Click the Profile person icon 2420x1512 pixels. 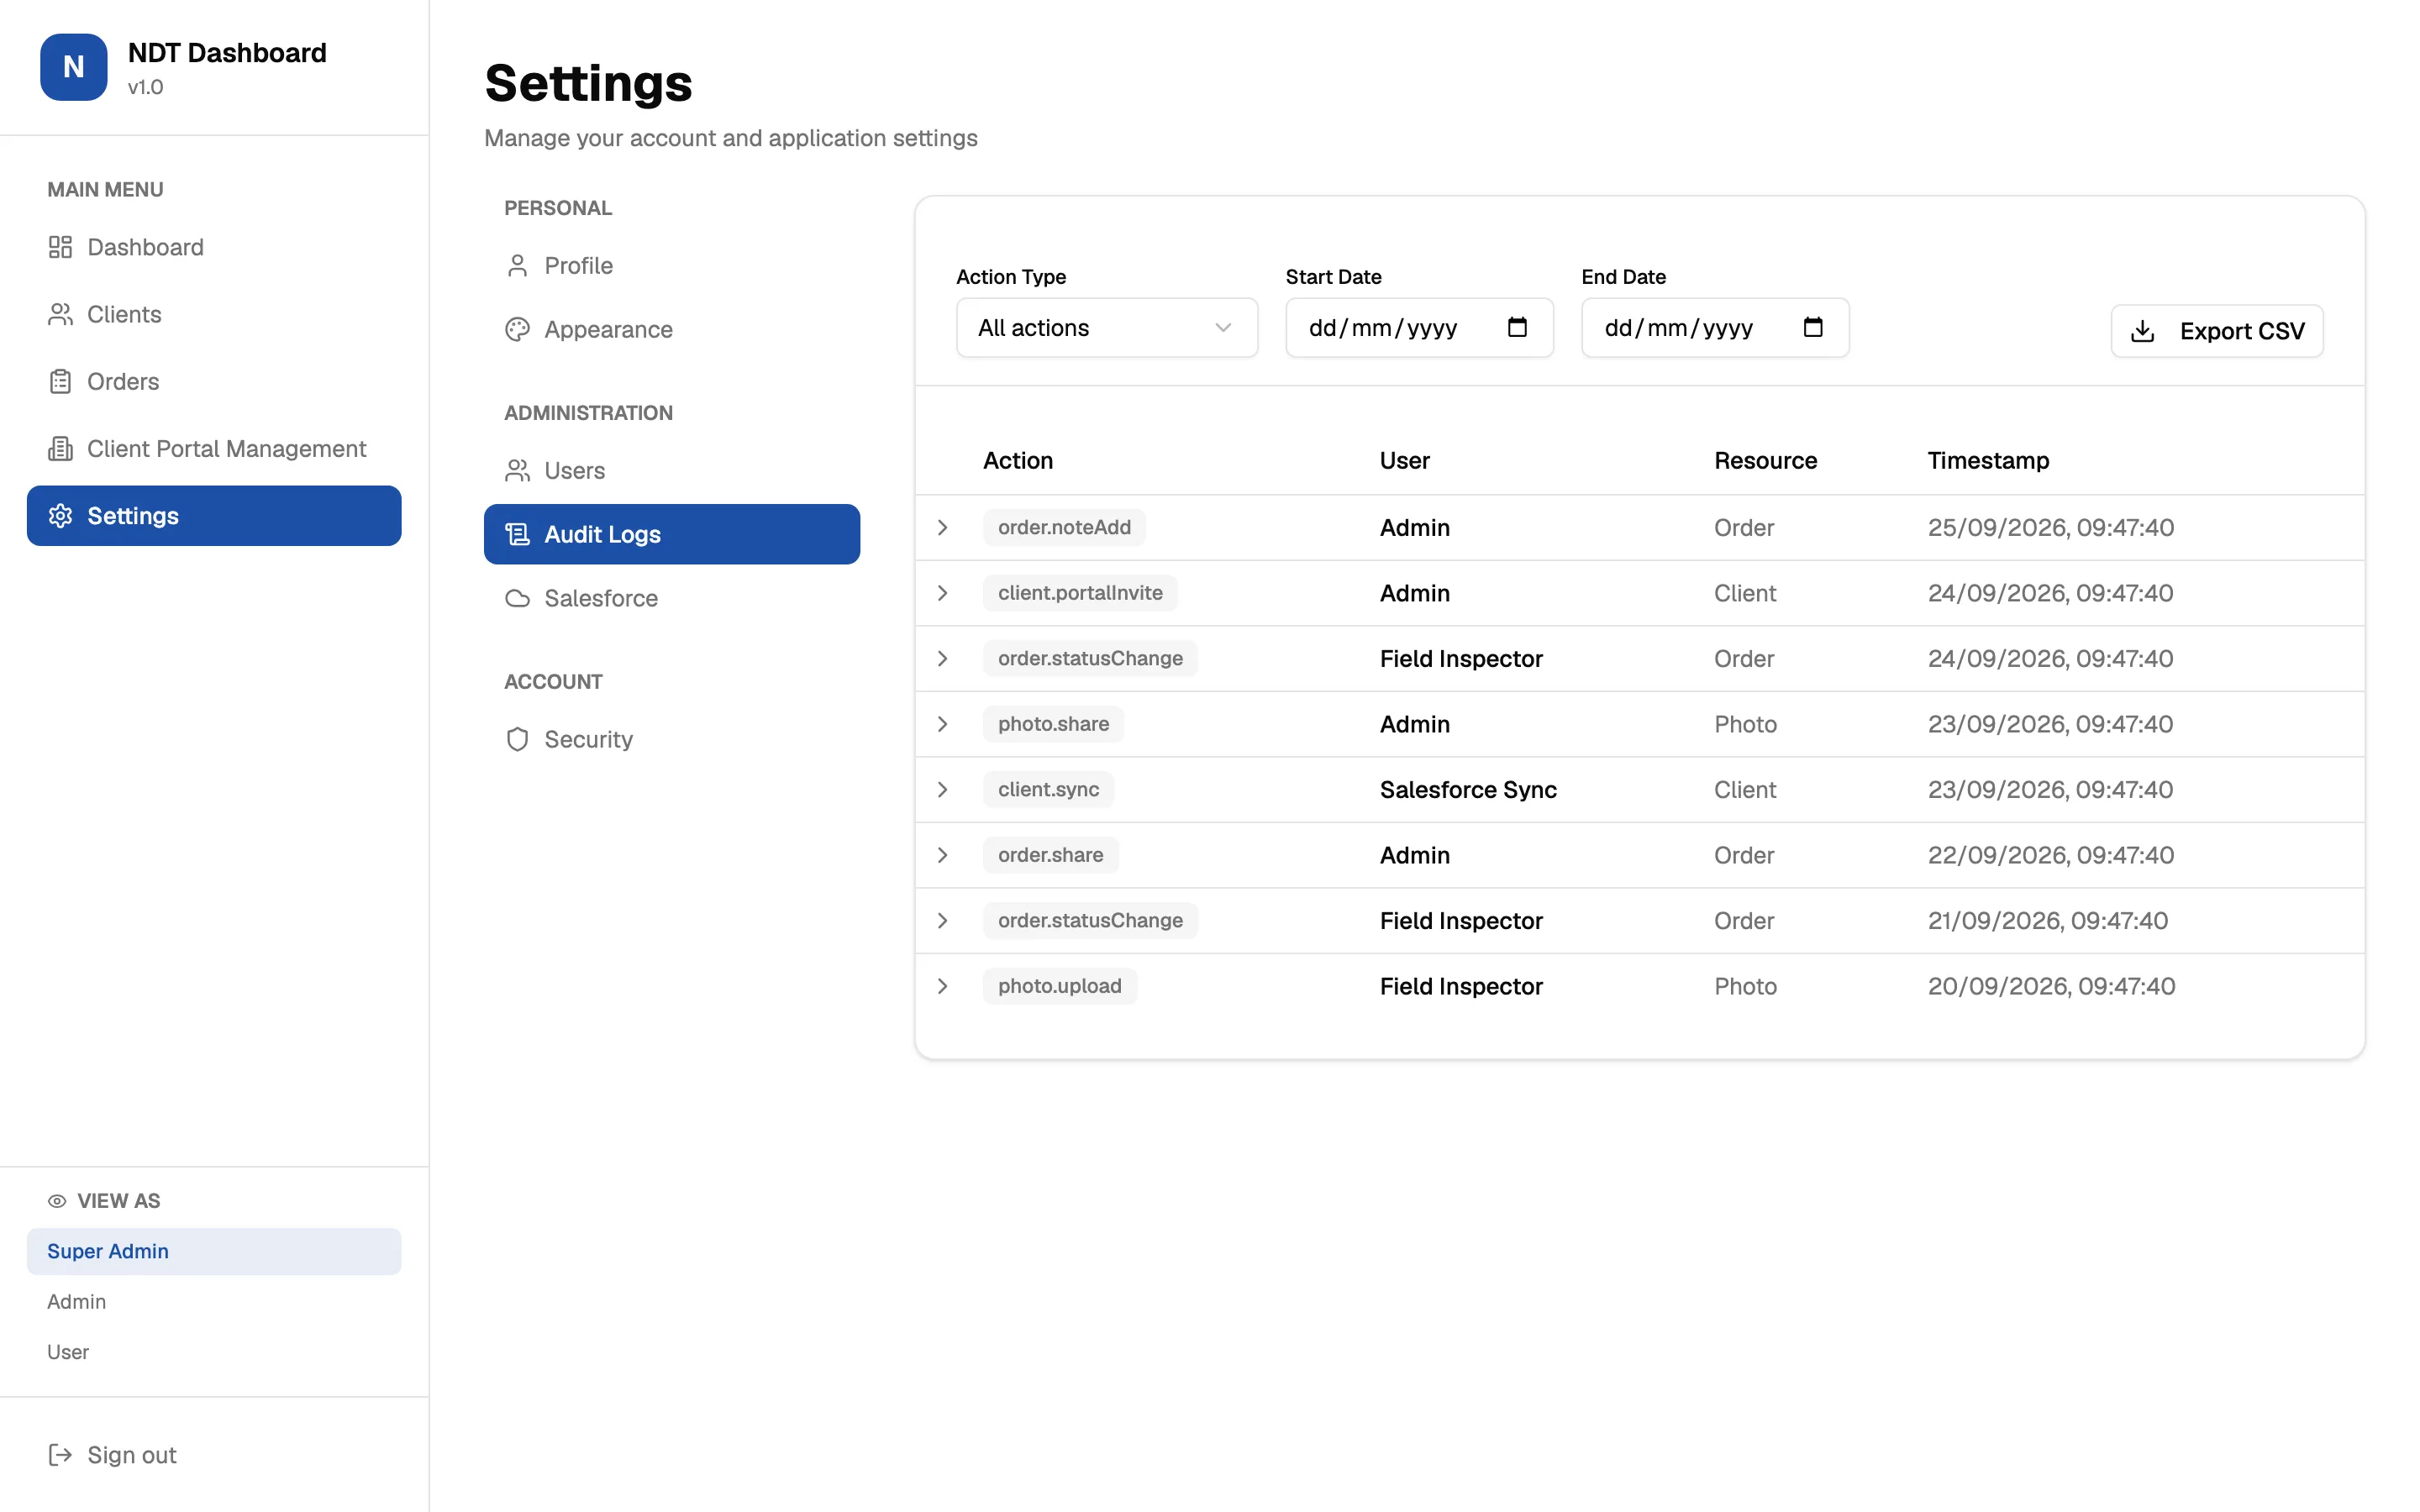517,266
